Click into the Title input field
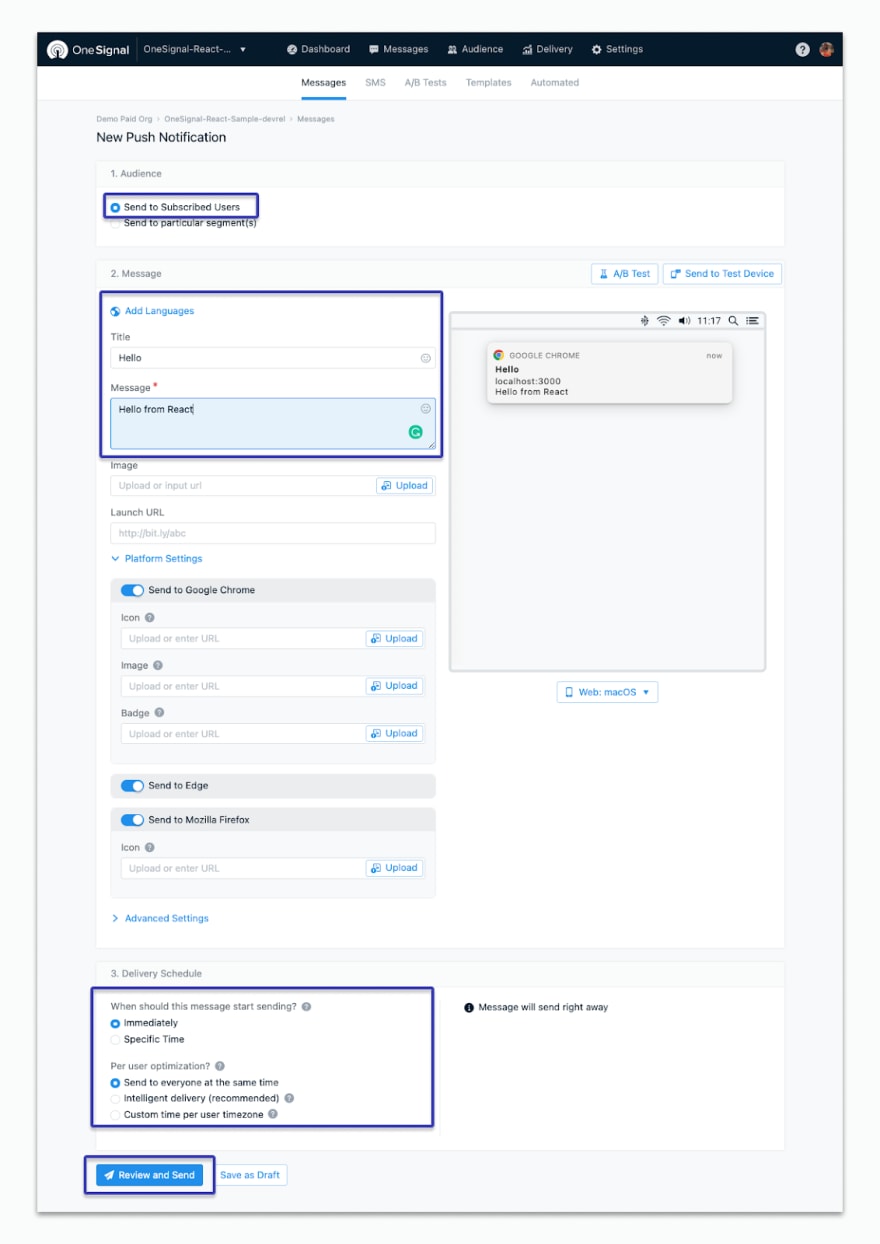Screen dimensions: 880x1244 (x=273, y=358)
